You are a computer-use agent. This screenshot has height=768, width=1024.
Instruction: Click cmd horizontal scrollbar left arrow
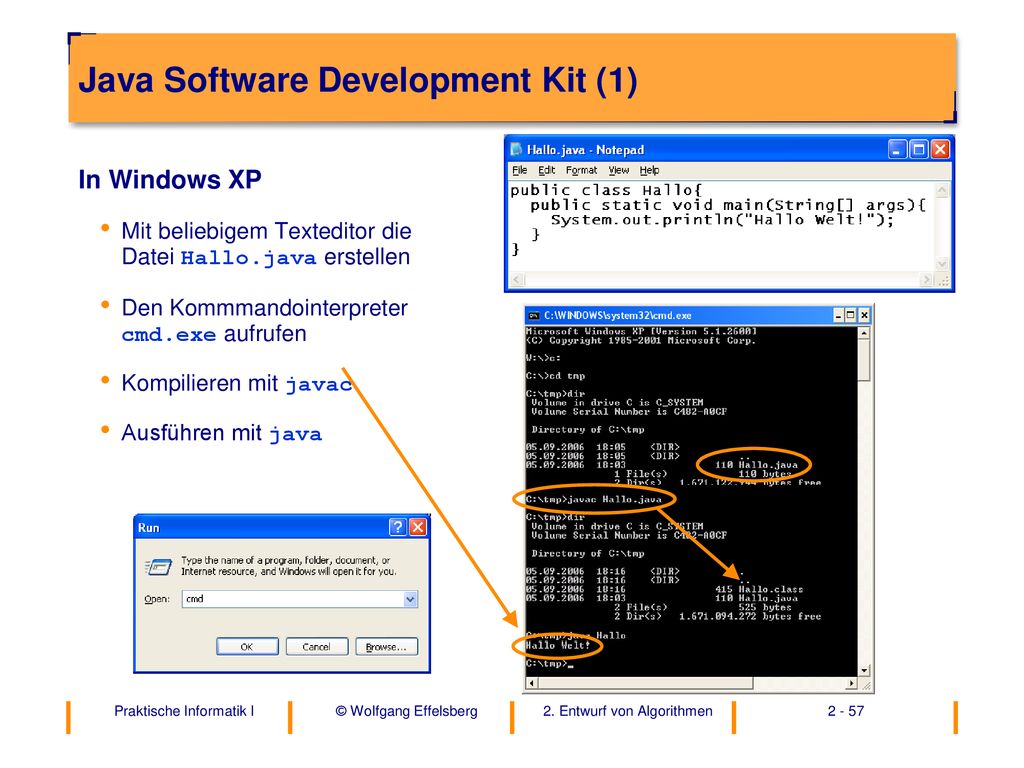click(532, 684)
